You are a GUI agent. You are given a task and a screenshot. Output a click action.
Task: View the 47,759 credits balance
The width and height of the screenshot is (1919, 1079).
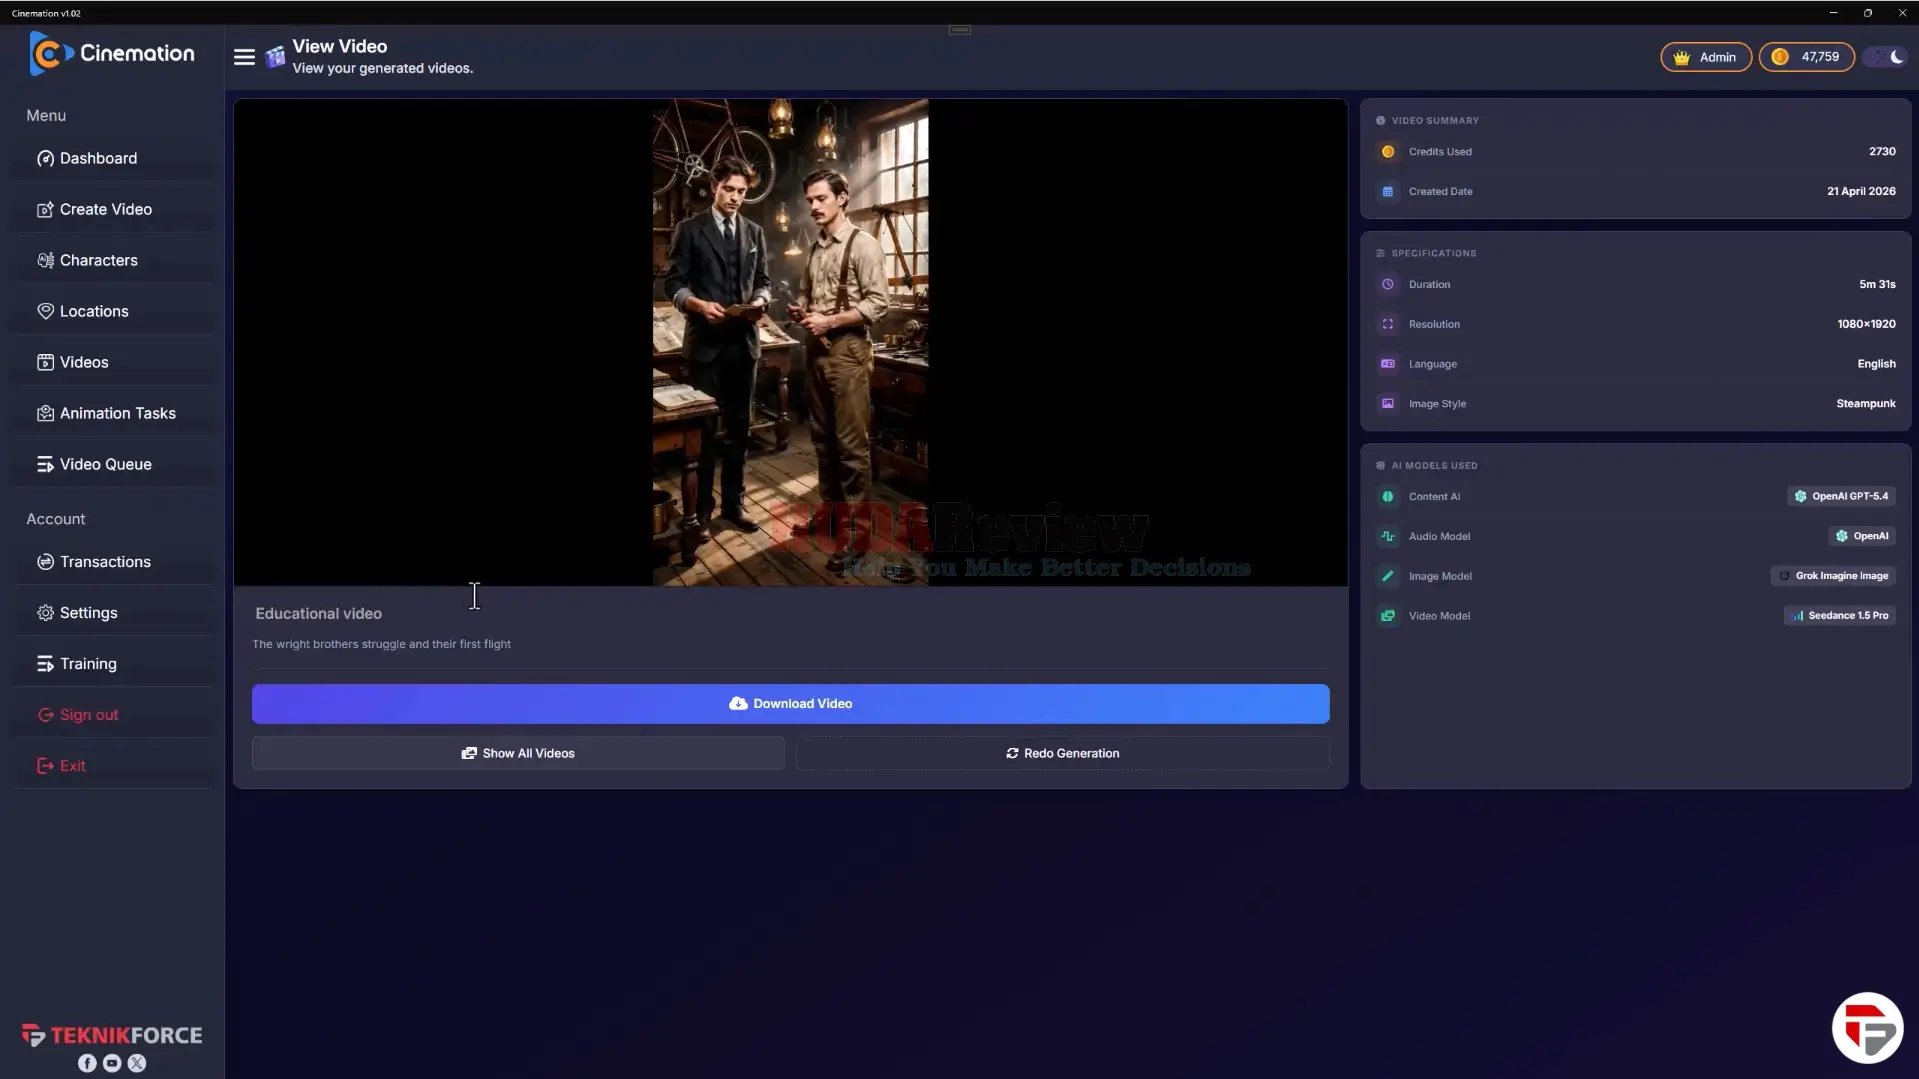(1806, 57)
